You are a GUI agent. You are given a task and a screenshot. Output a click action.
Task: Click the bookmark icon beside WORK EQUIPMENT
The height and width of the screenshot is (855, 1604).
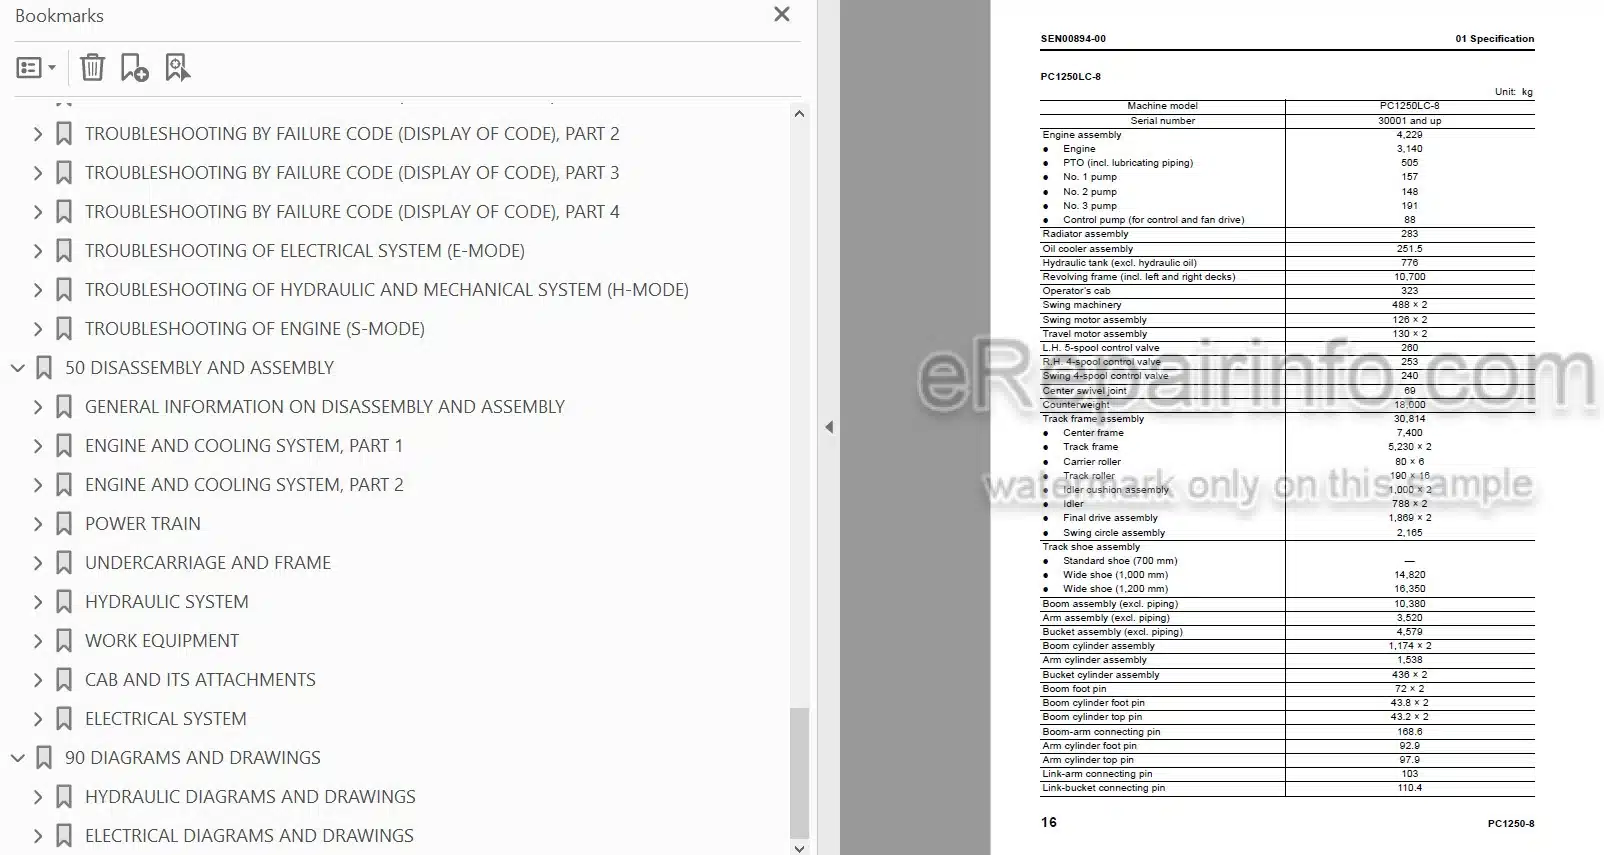tap(64, 641)
